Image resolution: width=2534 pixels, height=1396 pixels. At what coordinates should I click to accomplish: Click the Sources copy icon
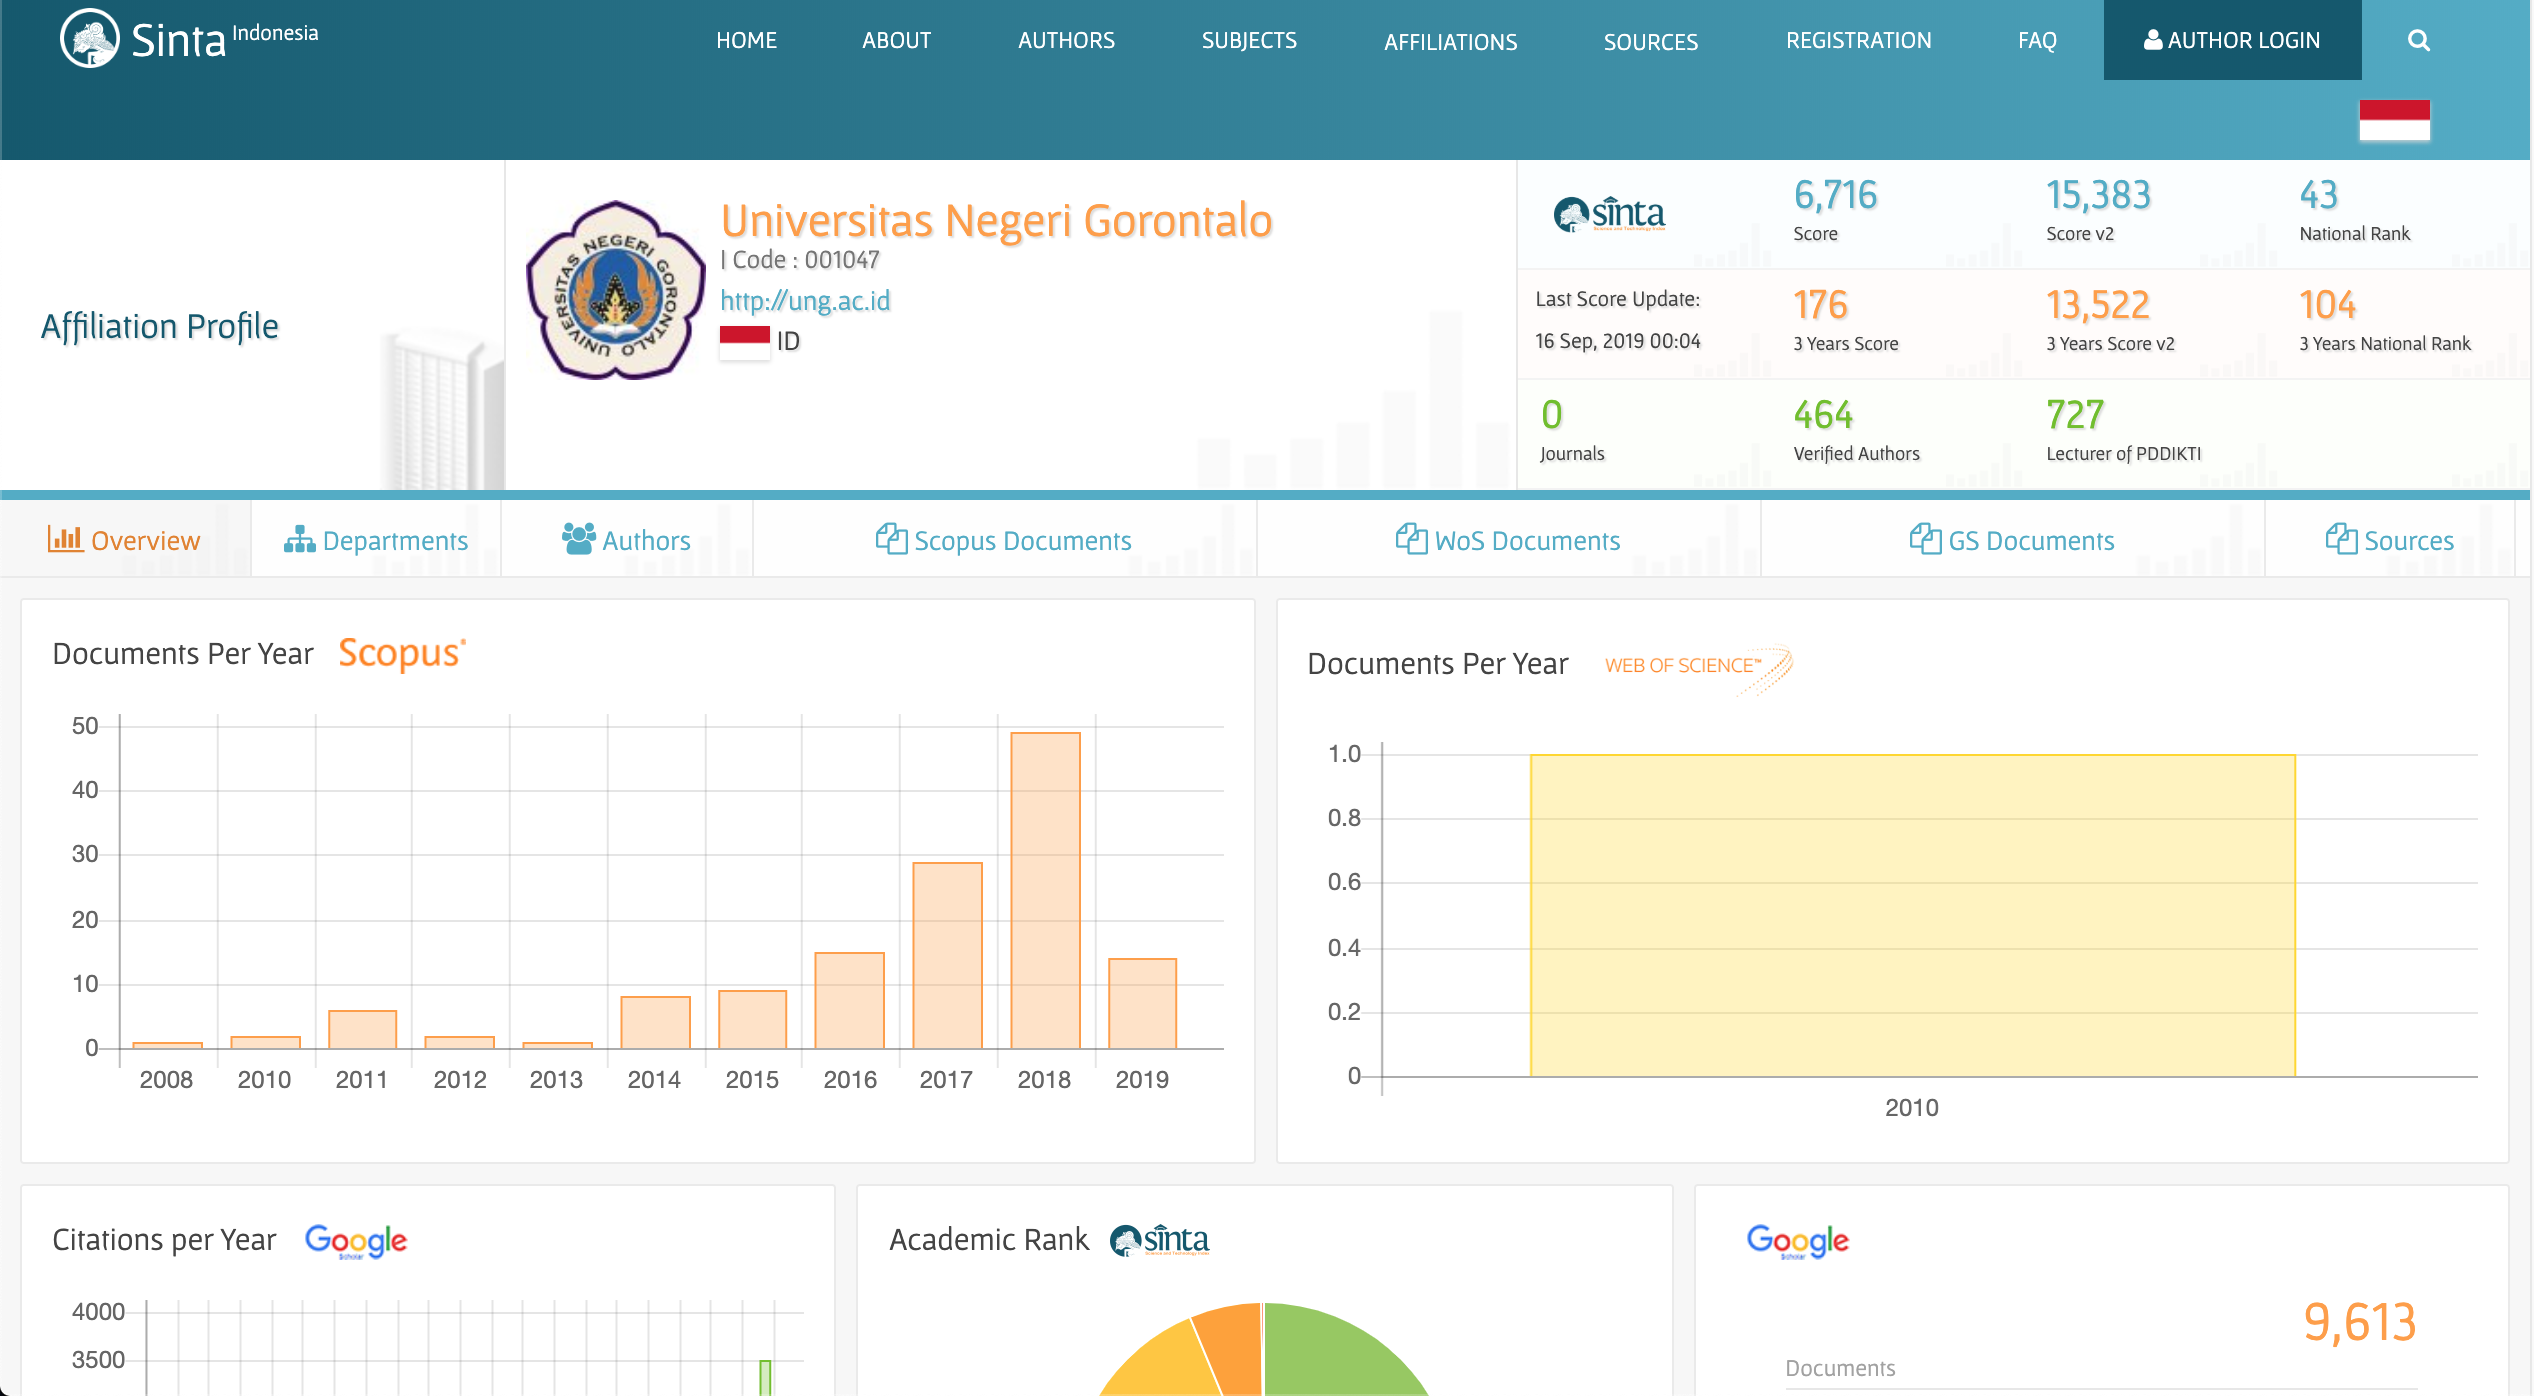pos(2341,539)
